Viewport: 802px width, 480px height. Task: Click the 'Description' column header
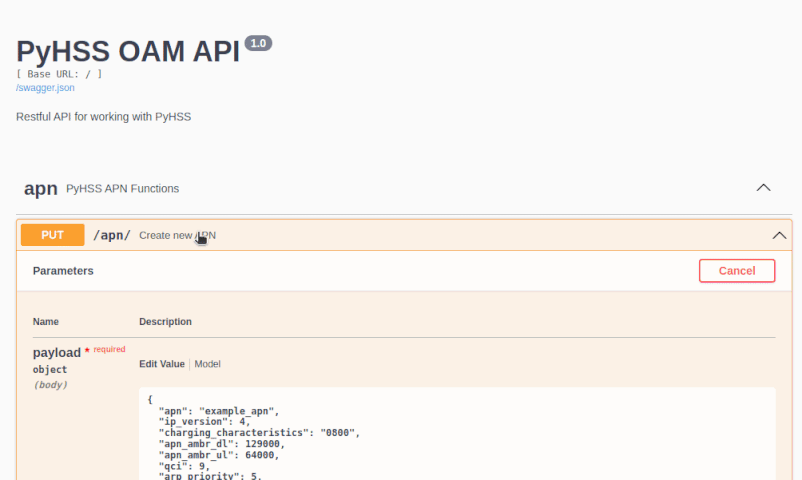pyautogui.click(x=165, y=321)
